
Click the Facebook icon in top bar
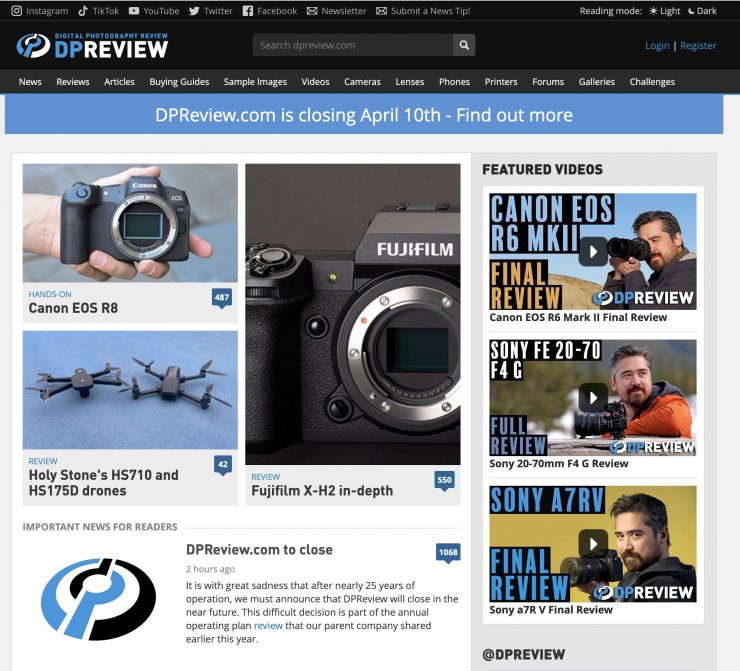pyautogui.click(x=247, y=11)
